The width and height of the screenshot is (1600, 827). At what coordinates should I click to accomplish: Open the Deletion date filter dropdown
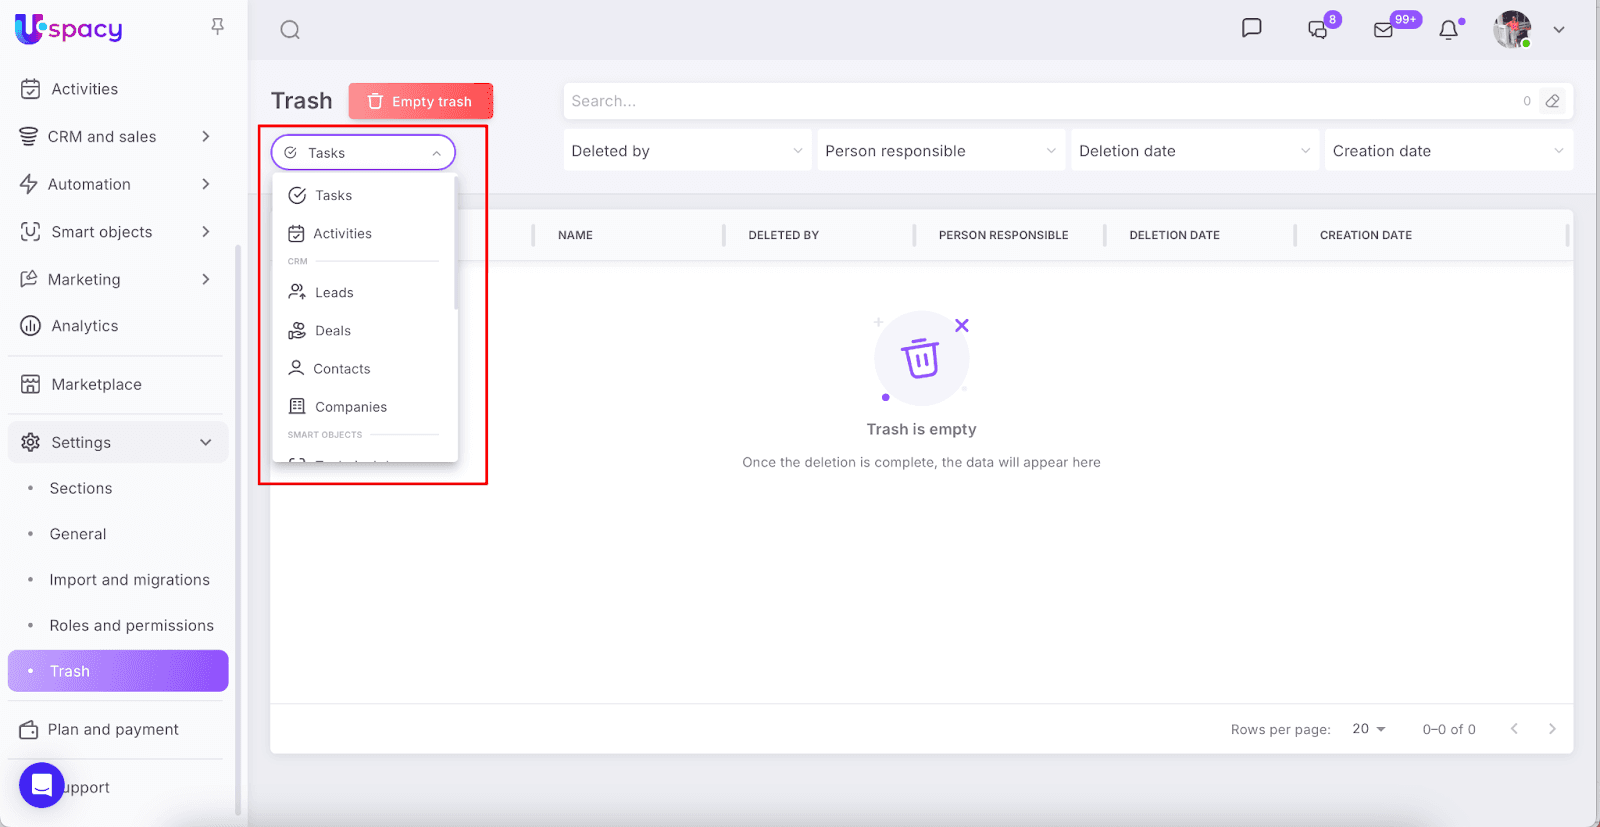click(1194, 151)
